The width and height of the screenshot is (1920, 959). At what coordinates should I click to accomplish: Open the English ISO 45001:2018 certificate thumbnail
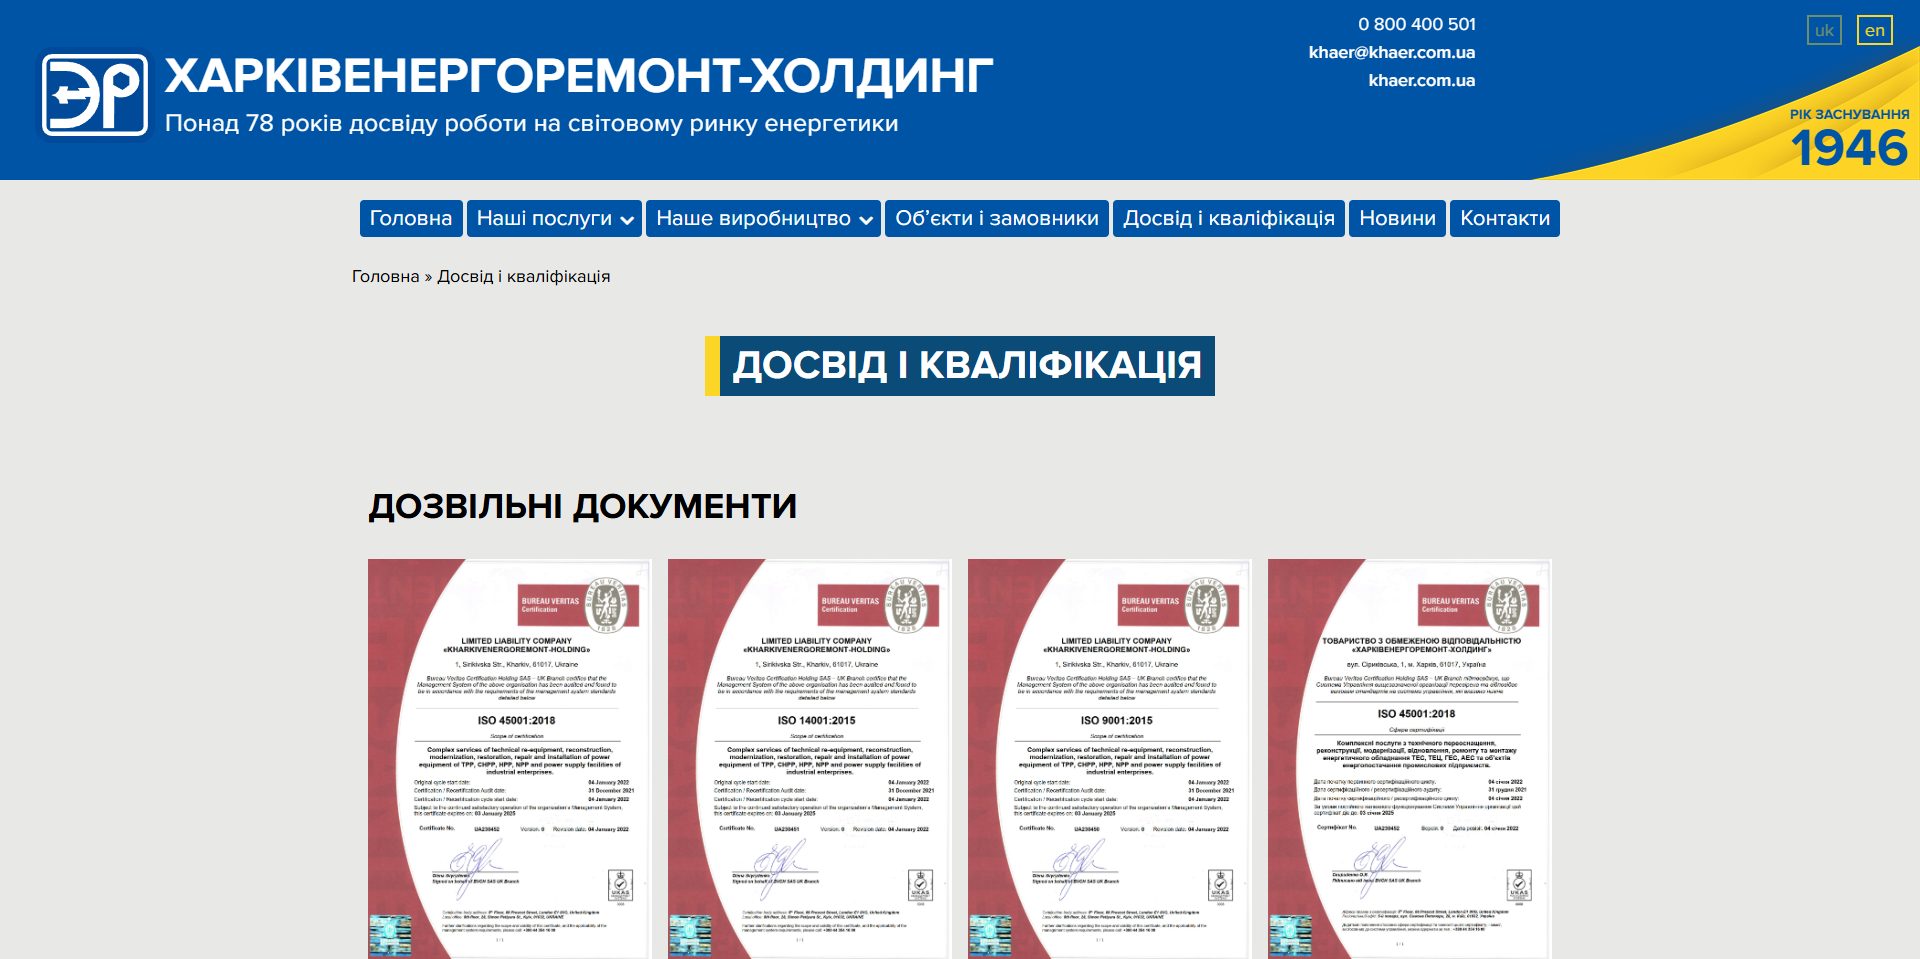(x=510, y=759)
